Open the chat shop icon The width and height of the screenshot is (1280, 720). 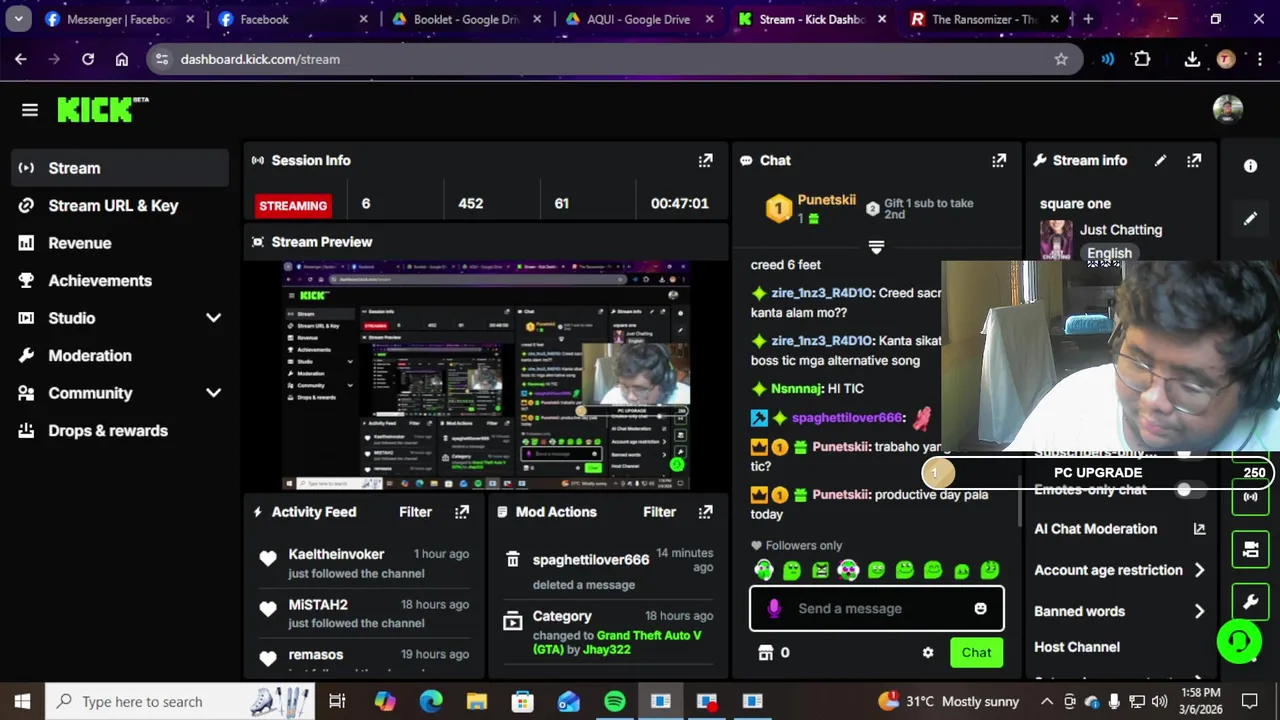(x=765, y=653)
